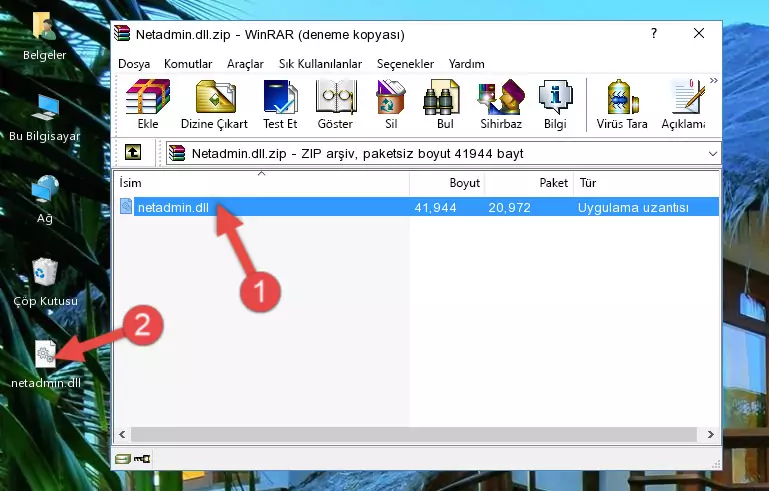Open the Seçenekler menu
Image resolution: width=769 pixels, height=491 pixels.
tap(405, 64)
